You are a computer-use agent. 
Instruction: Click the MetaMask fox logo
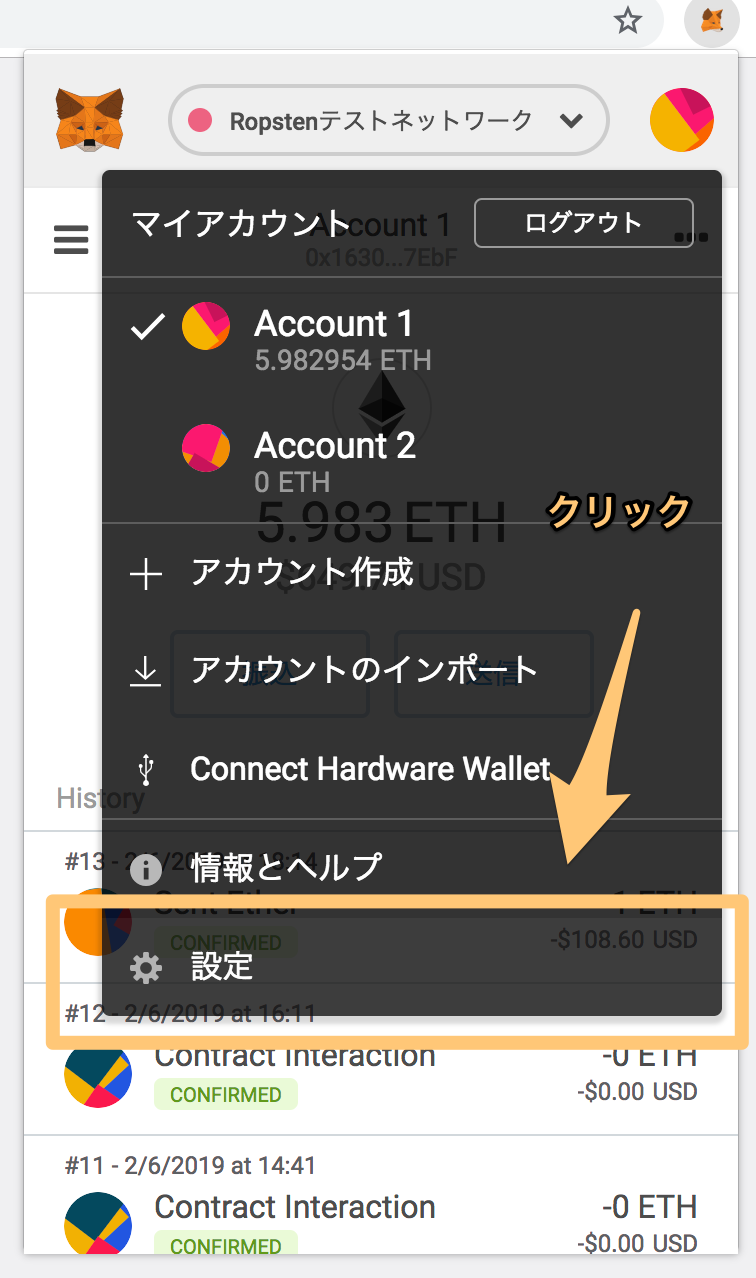90,119
